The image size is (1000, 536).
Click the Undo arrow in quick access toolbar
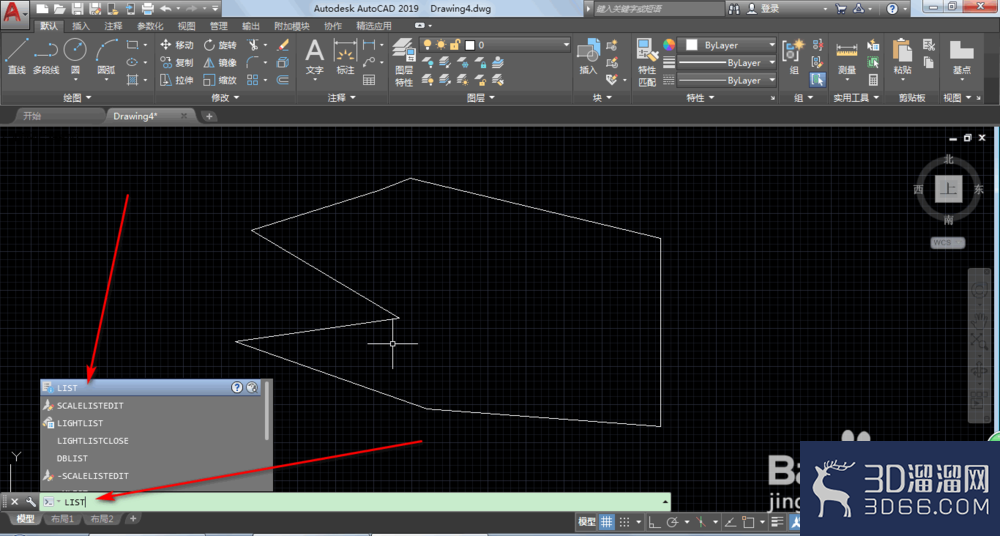point(165,9)
